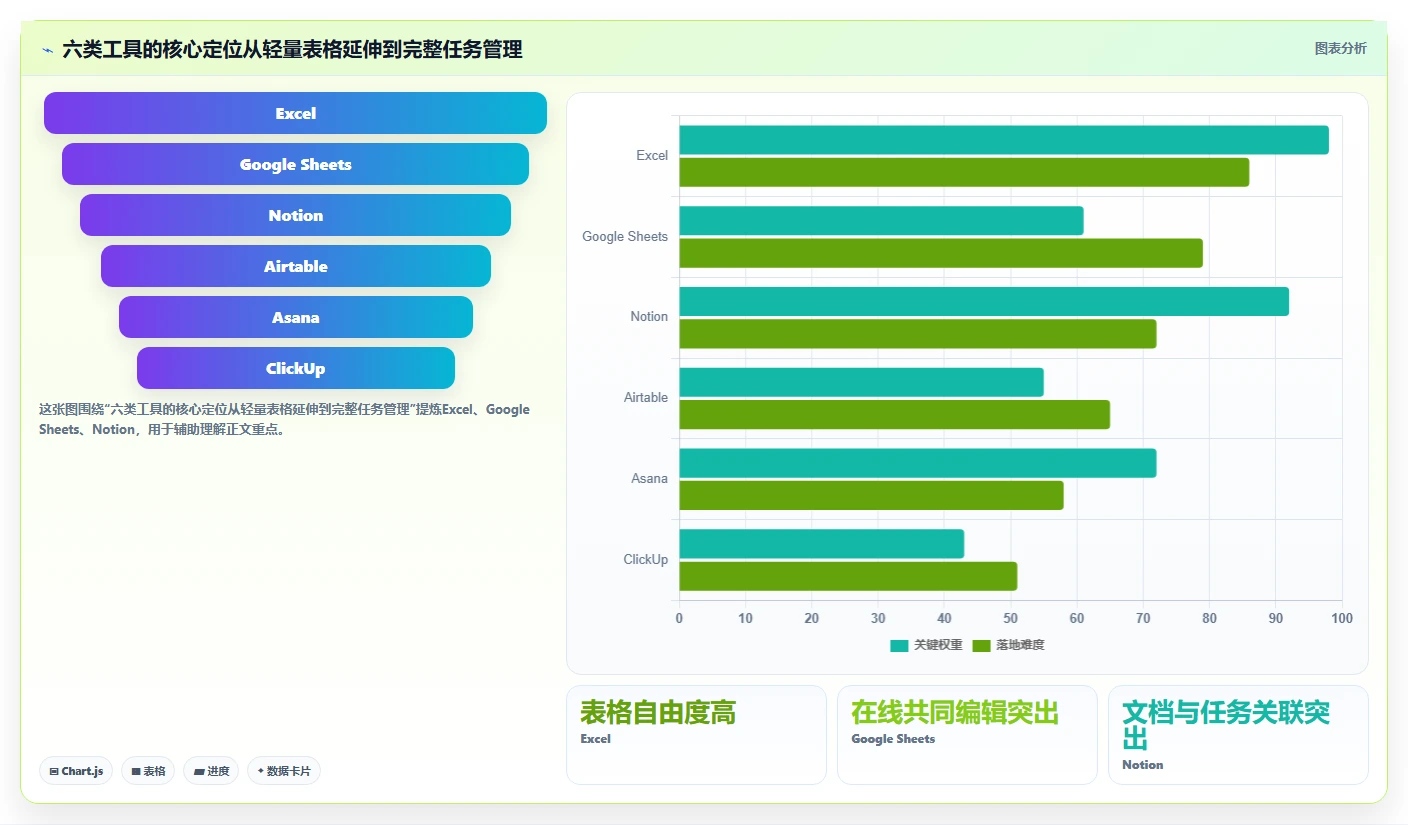Click the 表格 tag chip
Image resolution: width=1408 pixels, height=825 pixels.
coord(148,771)
